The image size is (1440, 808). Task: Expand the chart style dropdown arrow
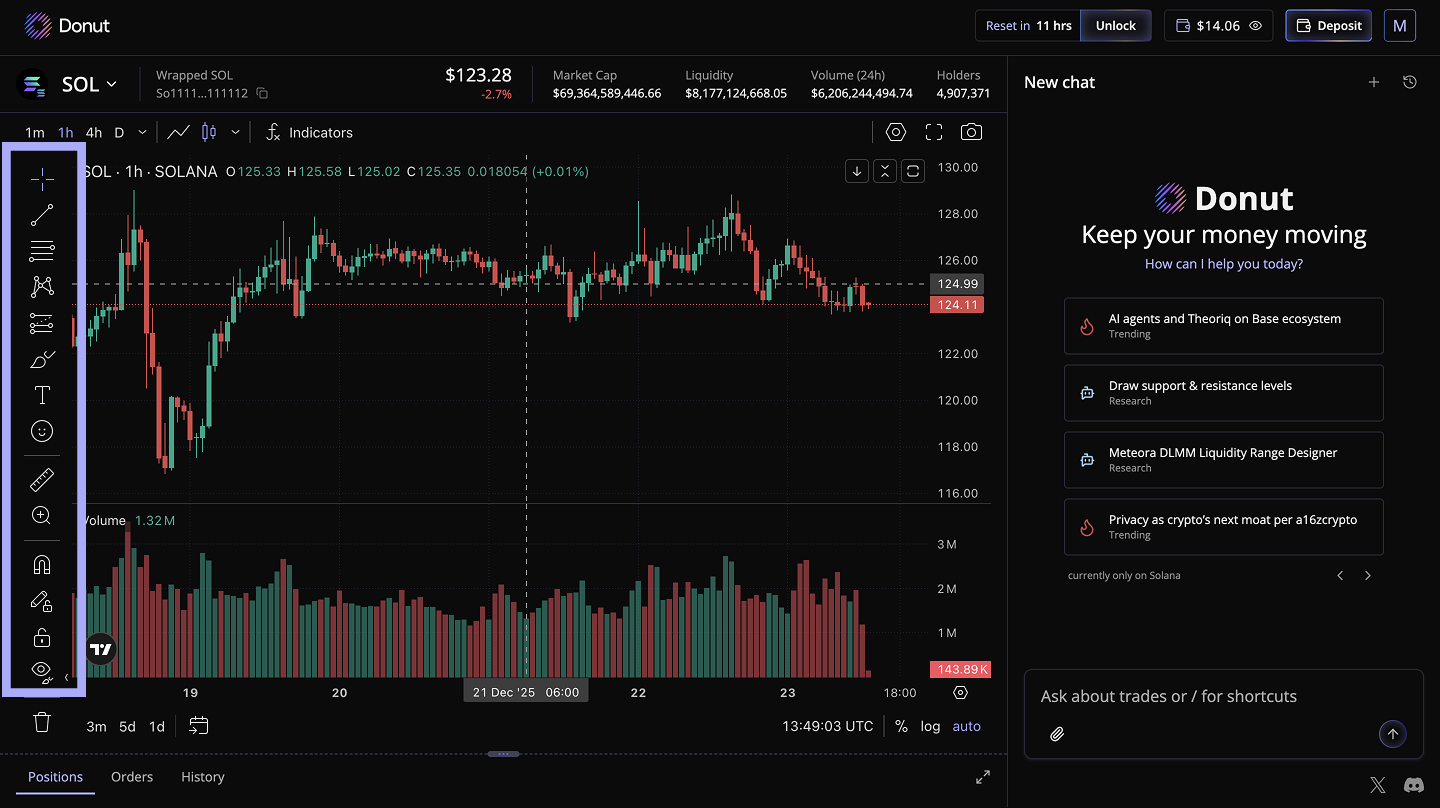(x=236, y=132)
